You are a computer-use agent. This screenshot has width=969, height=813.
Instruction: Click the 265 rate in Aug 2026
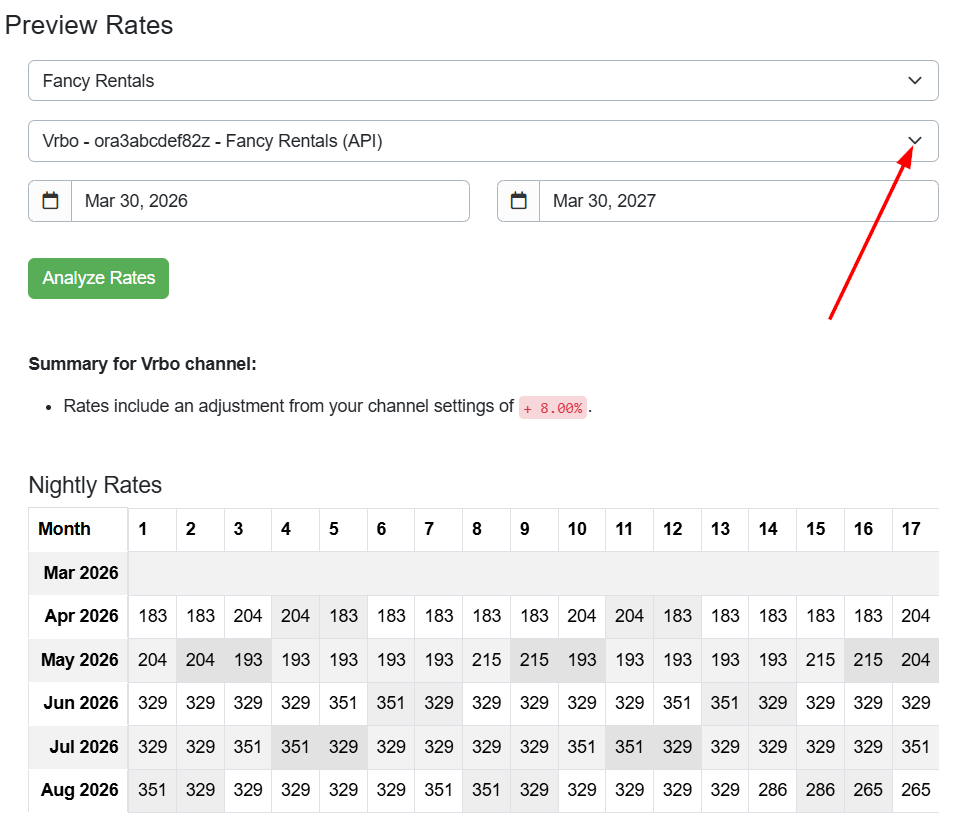tap(868, 790)
